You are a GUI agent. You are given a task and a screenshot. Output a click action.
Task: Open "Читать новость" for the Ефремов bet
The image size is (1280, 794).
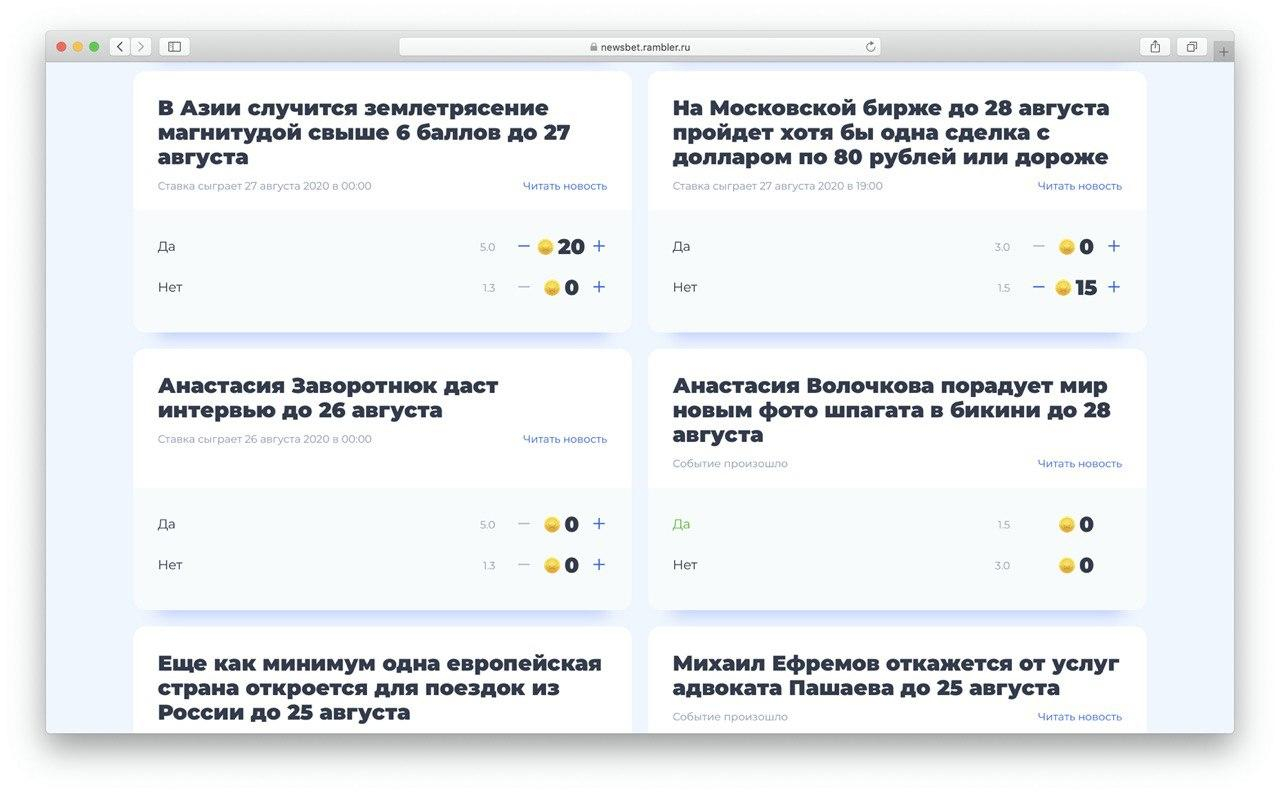pyautogui.click(x=1080, y=717)
